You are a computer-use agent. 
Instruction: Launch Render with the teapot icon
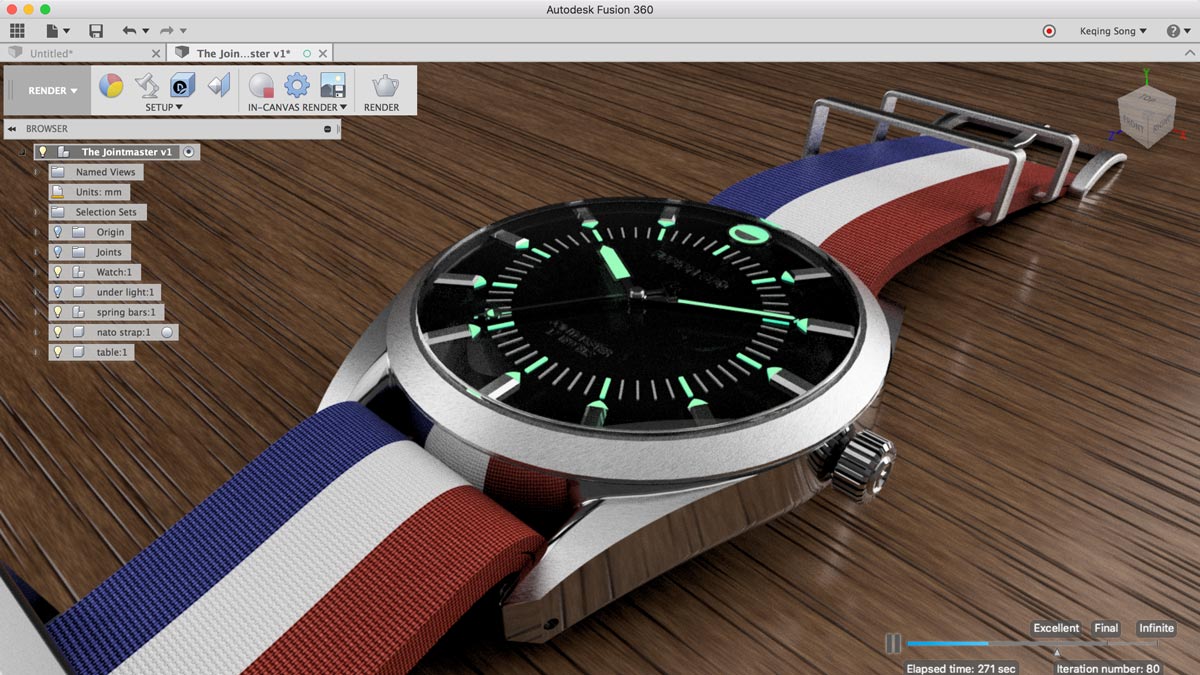381,86
